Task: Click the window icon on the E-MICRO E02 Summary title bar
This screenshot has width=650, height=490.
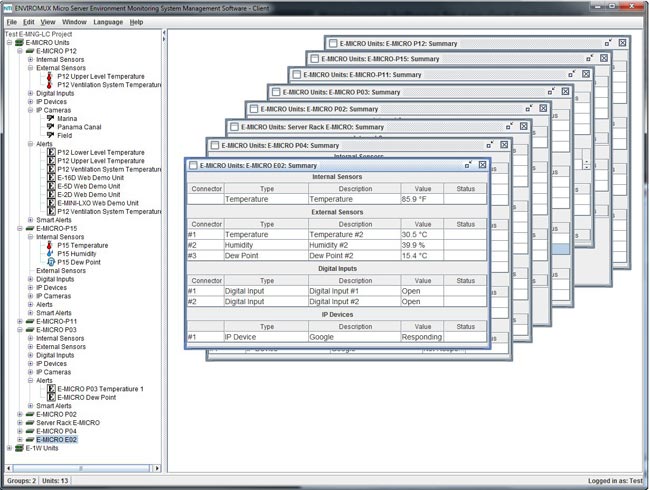Action: click(x=193, y=165)
